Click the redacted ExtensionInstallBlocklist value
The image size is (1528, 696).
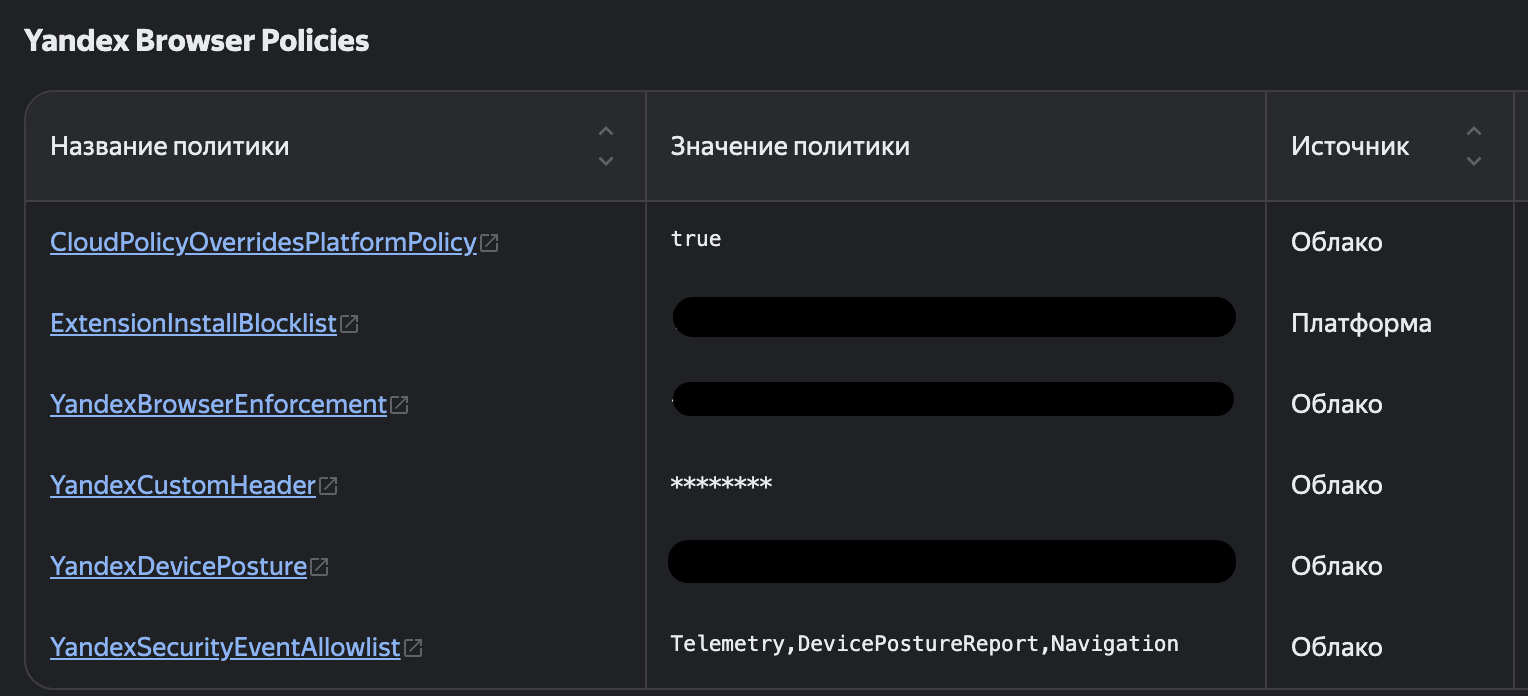coord(954,317)
